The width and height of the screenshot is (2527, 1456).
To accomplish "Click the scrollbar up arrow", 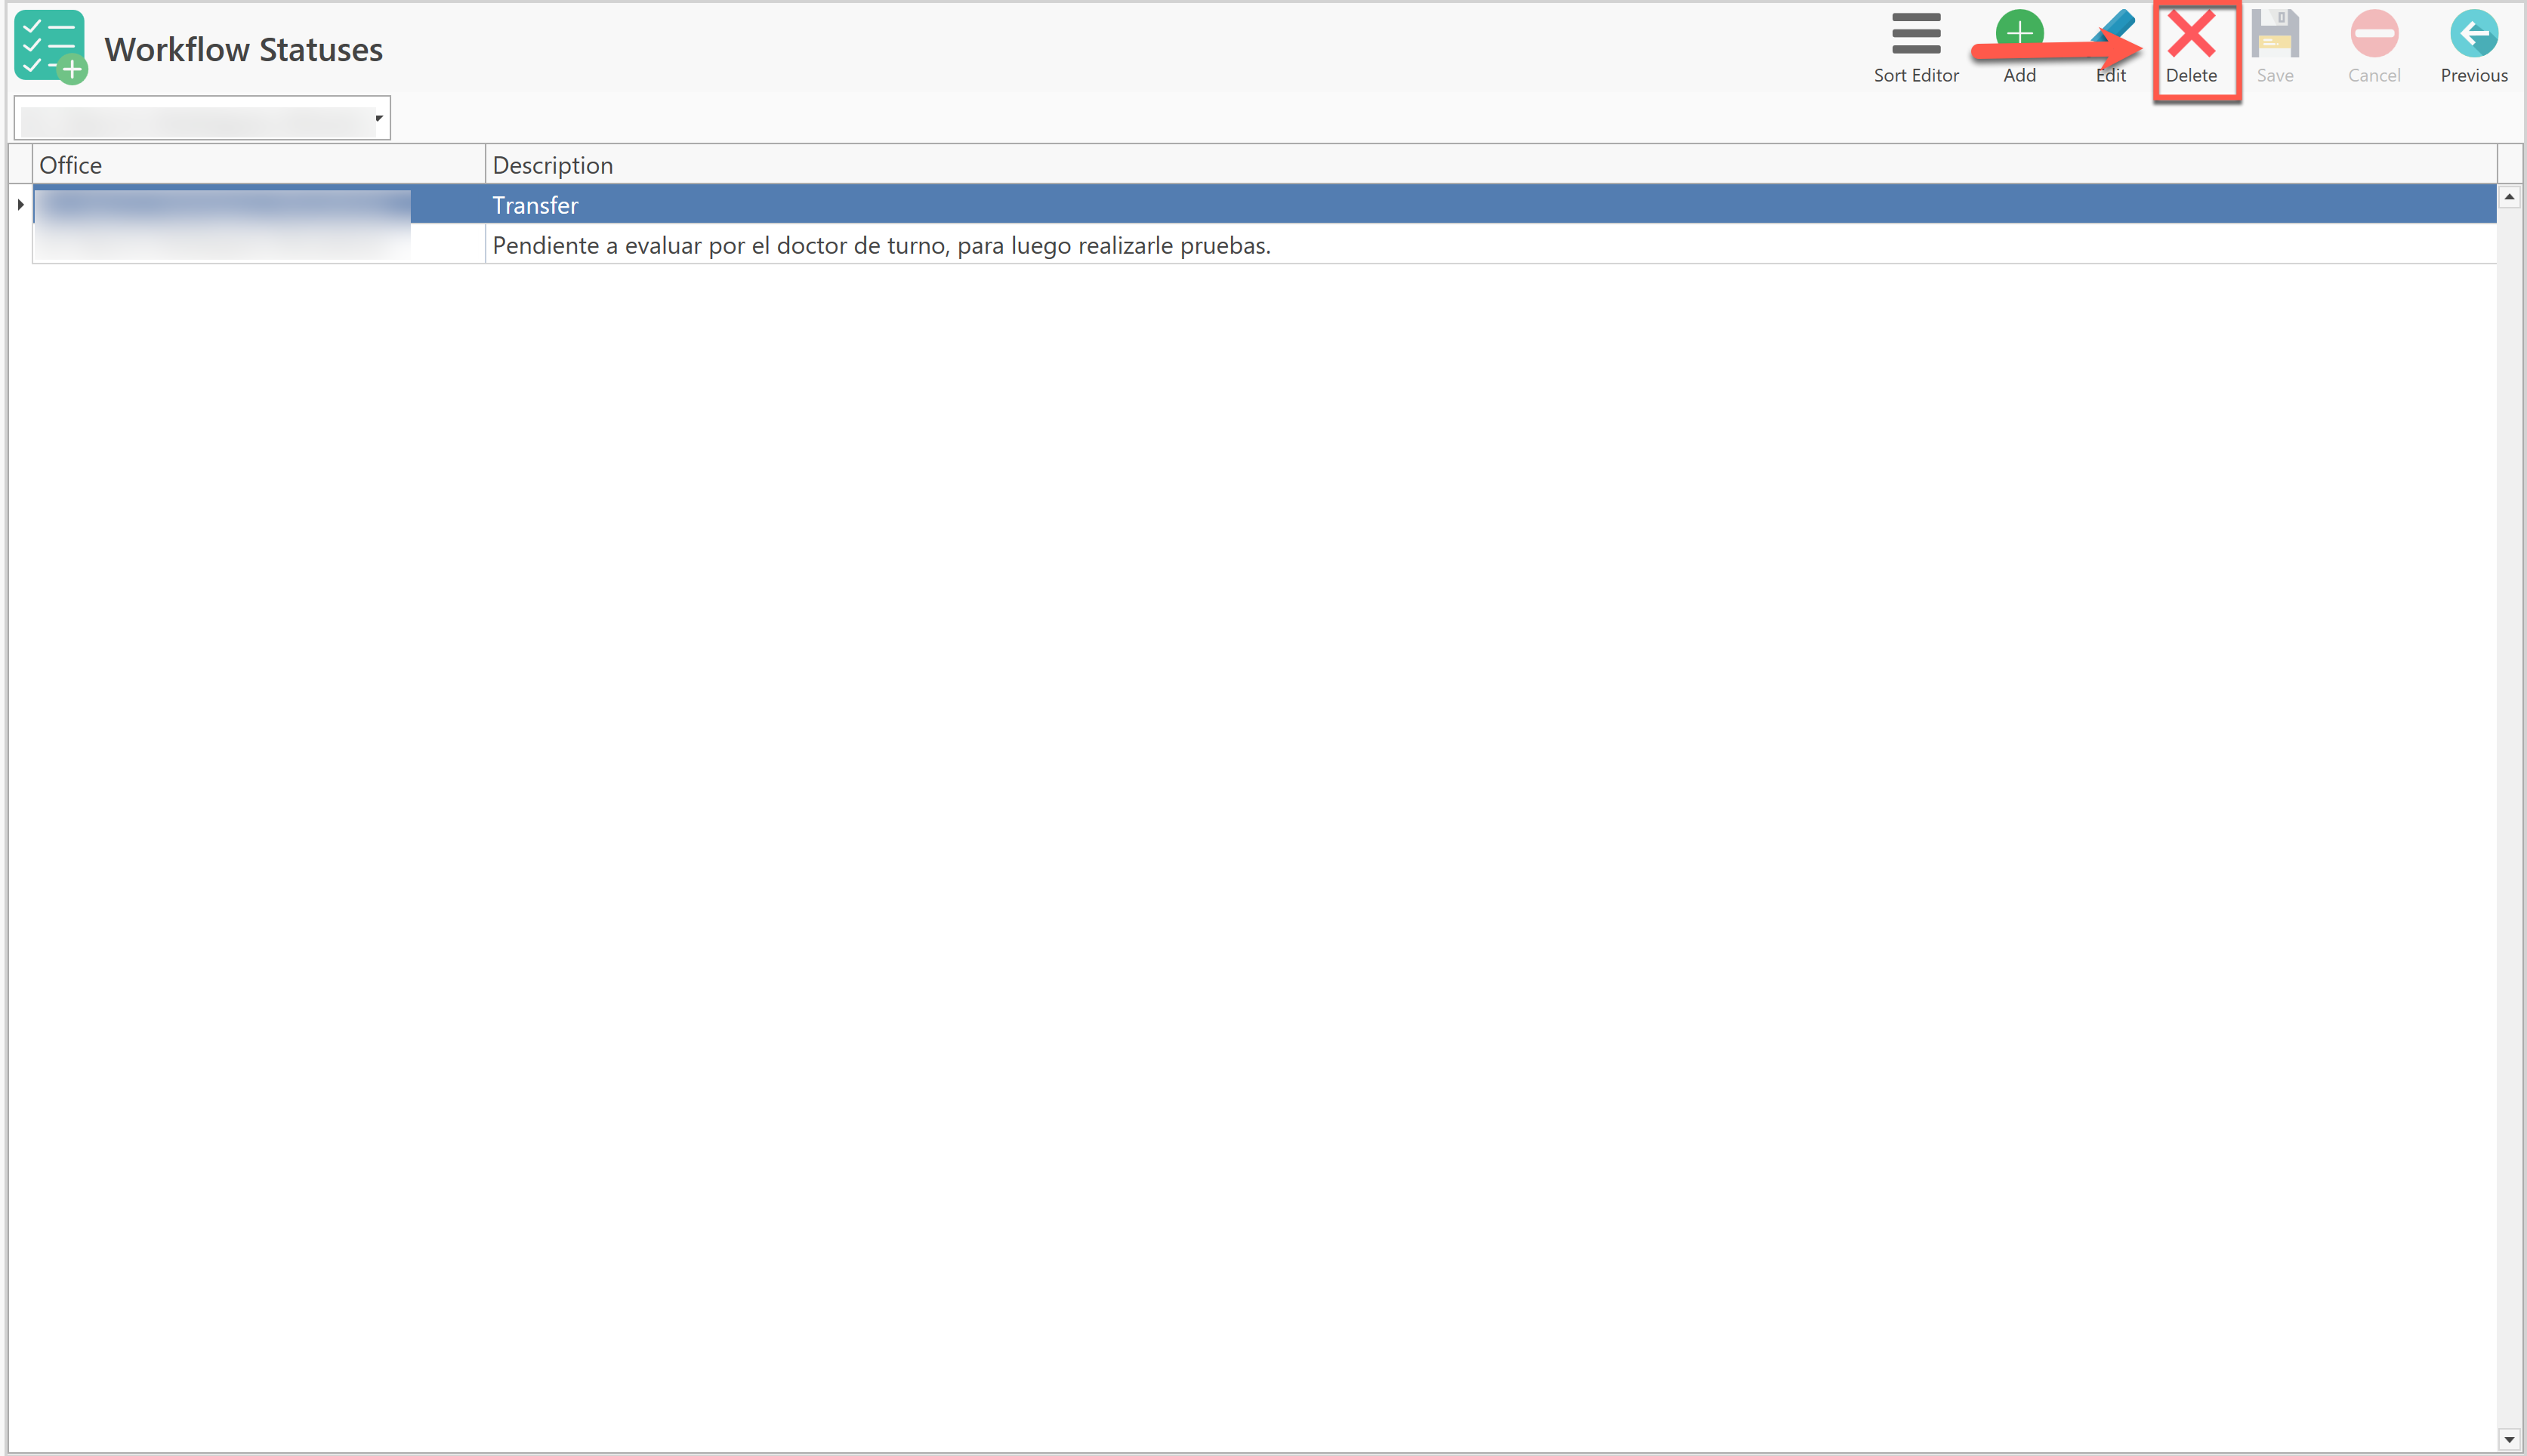I will pos(2509,197).
